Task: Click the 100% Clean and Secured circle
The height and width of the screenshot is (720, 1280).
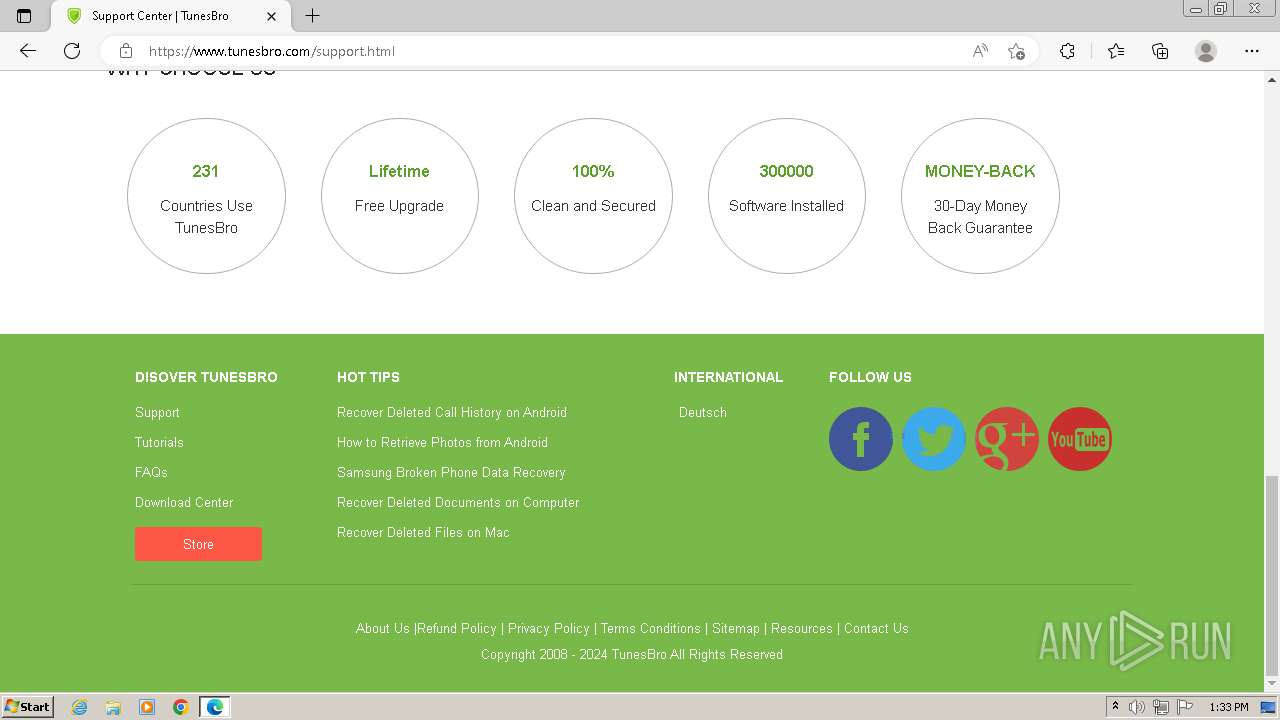Action: (x=593, y=196)
